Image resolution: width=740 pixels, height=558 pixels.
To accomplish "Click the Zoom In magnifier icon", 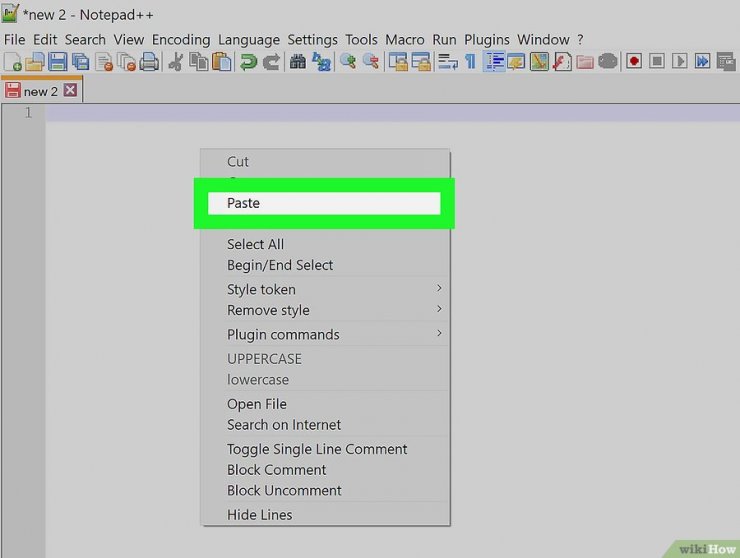I will tap(348, 62).
